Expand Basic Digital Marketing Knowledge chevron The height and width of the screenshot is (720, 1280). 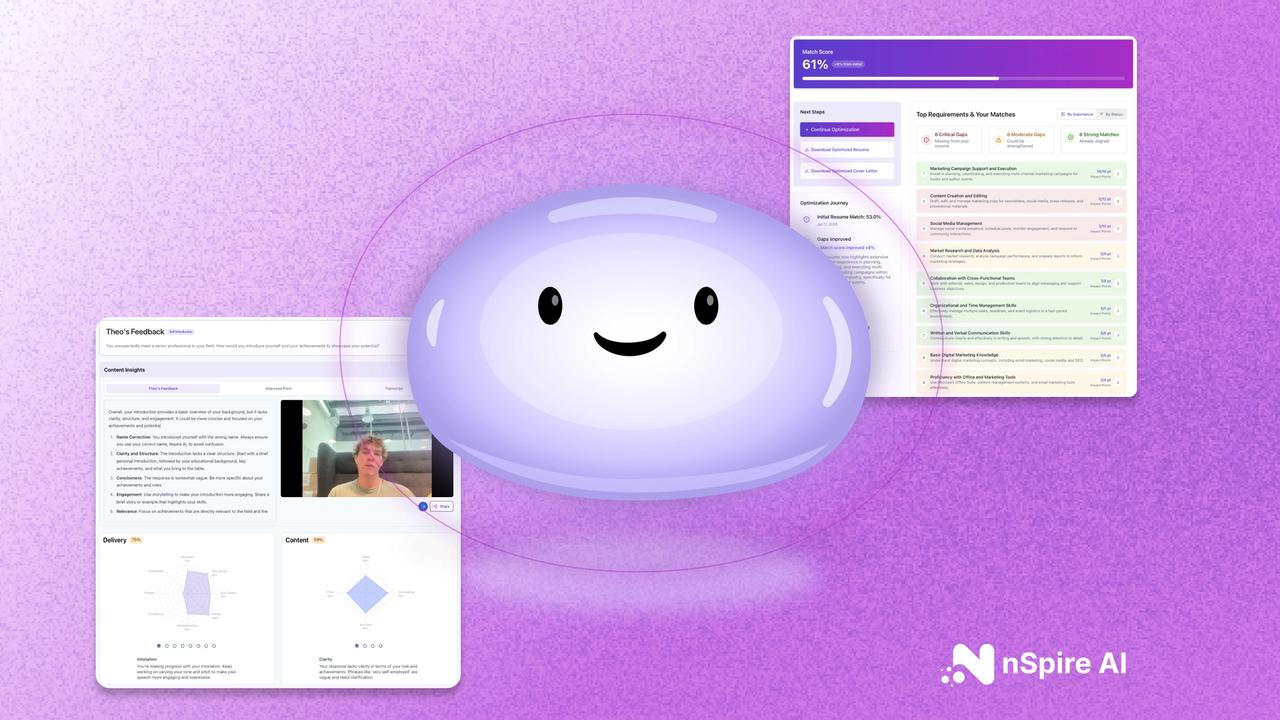tap(1118, 357)
